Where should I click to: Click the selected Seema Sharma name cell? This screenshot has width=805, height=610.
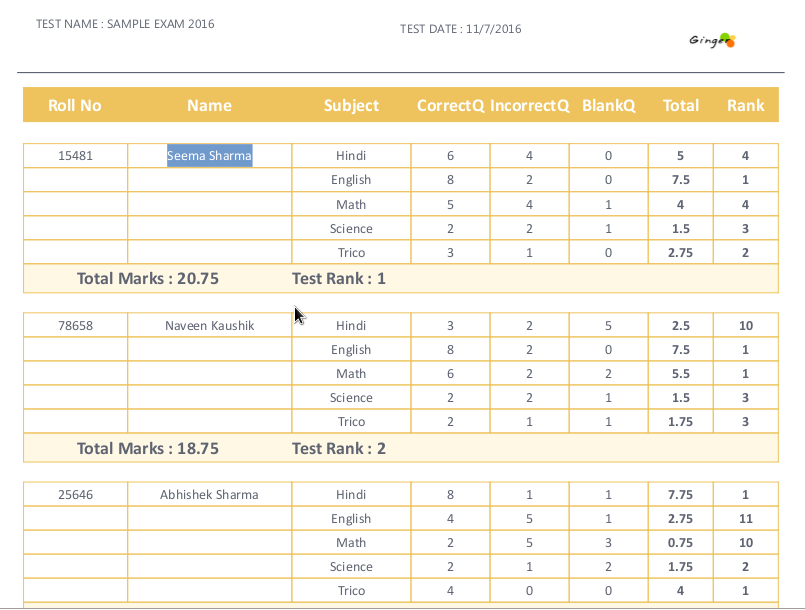(209, 155)
